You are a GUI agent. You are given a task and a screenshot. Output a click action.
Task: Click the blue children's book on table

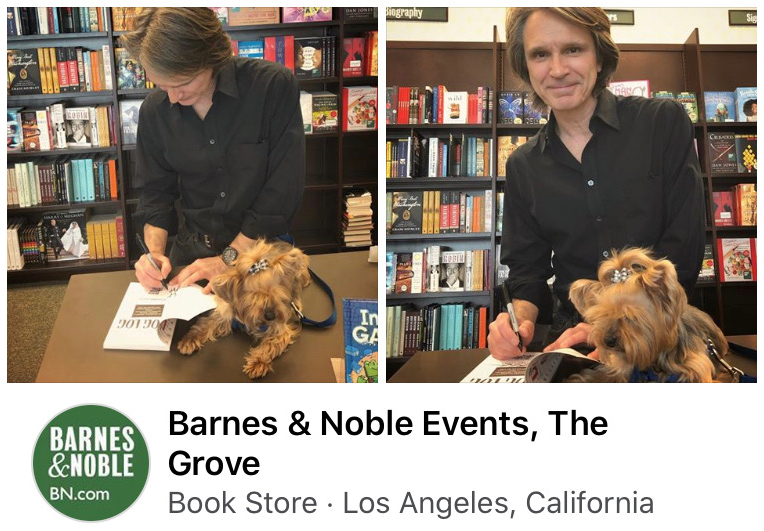(360, 340)
